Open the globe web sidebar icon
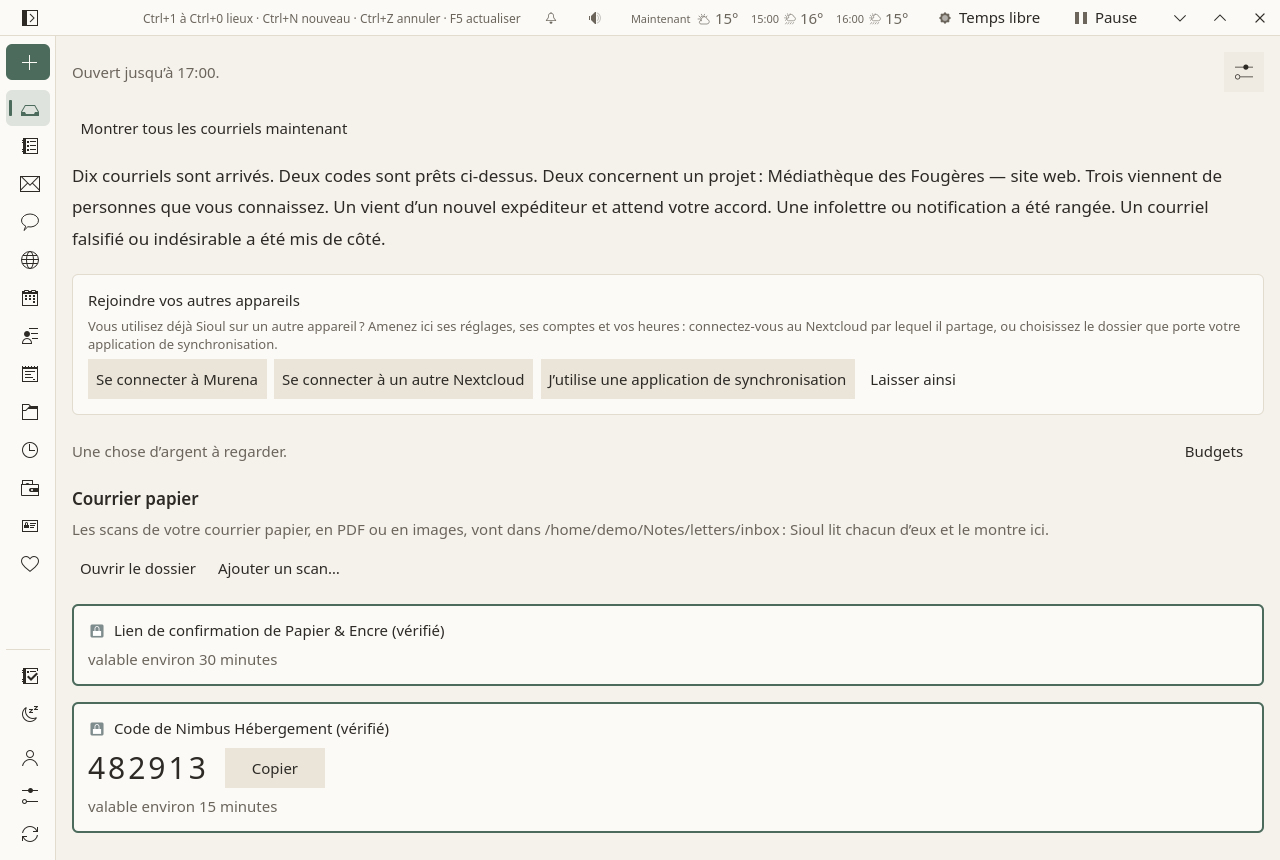The height and width of the screenshot is (860, 1280). [x=30, y=260]
